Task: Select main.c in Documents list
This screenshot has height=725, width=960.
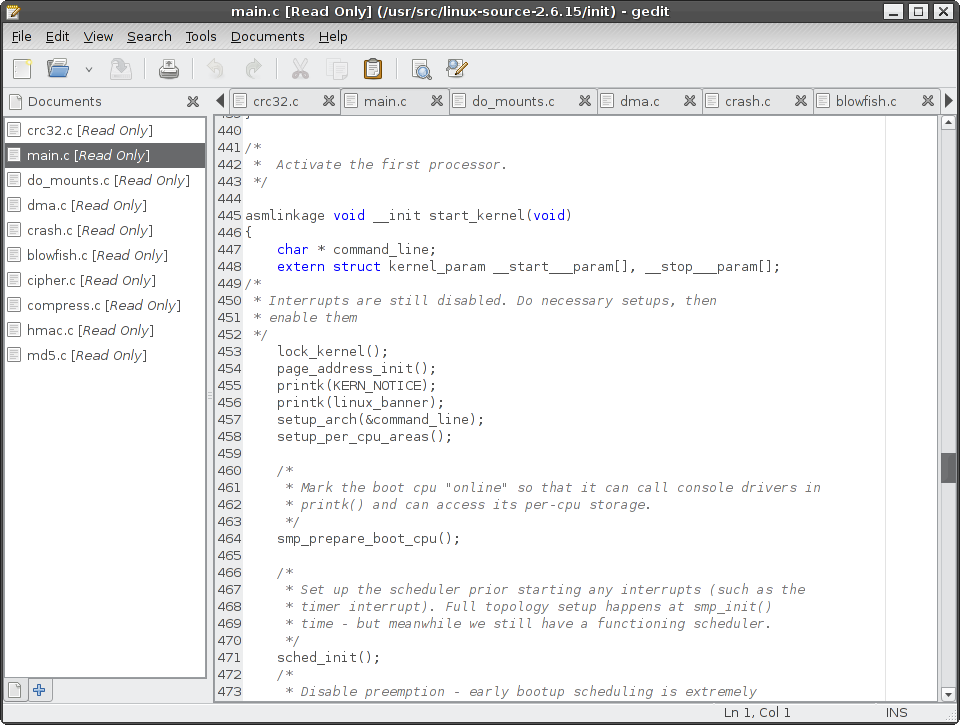Action: pyautogui.click(x=105, y=156)
